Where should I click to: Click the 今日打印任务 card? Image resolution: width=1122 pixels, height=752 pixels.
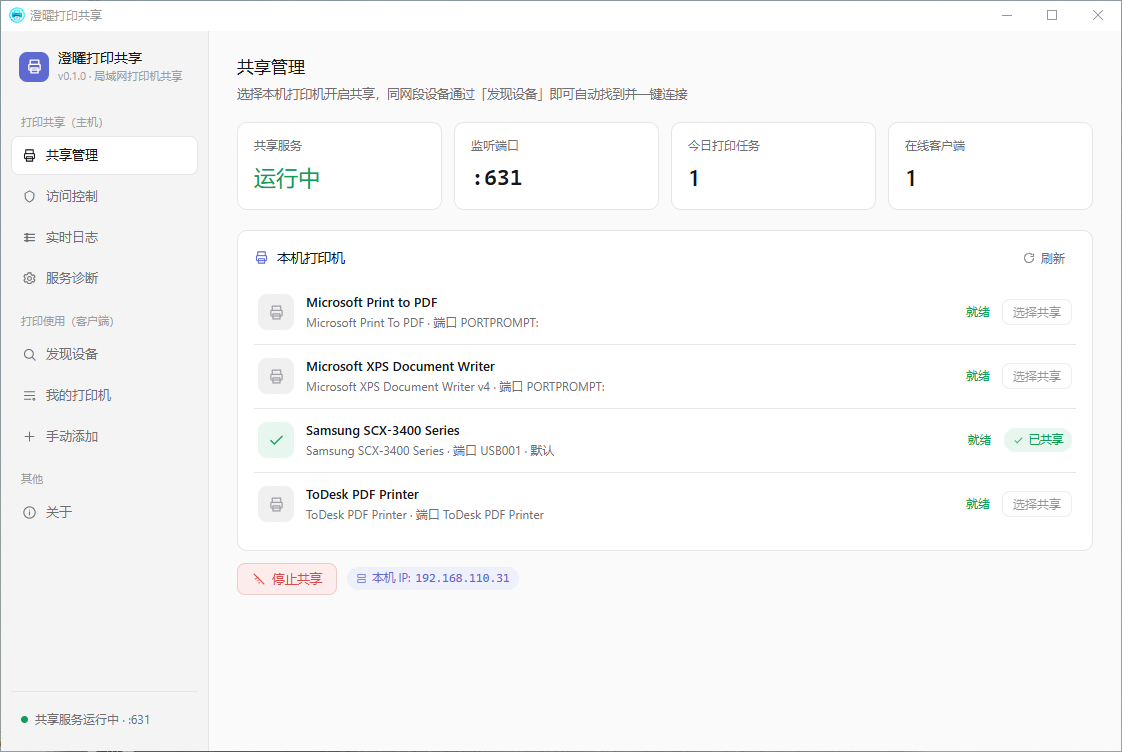[x=773, y=166]
